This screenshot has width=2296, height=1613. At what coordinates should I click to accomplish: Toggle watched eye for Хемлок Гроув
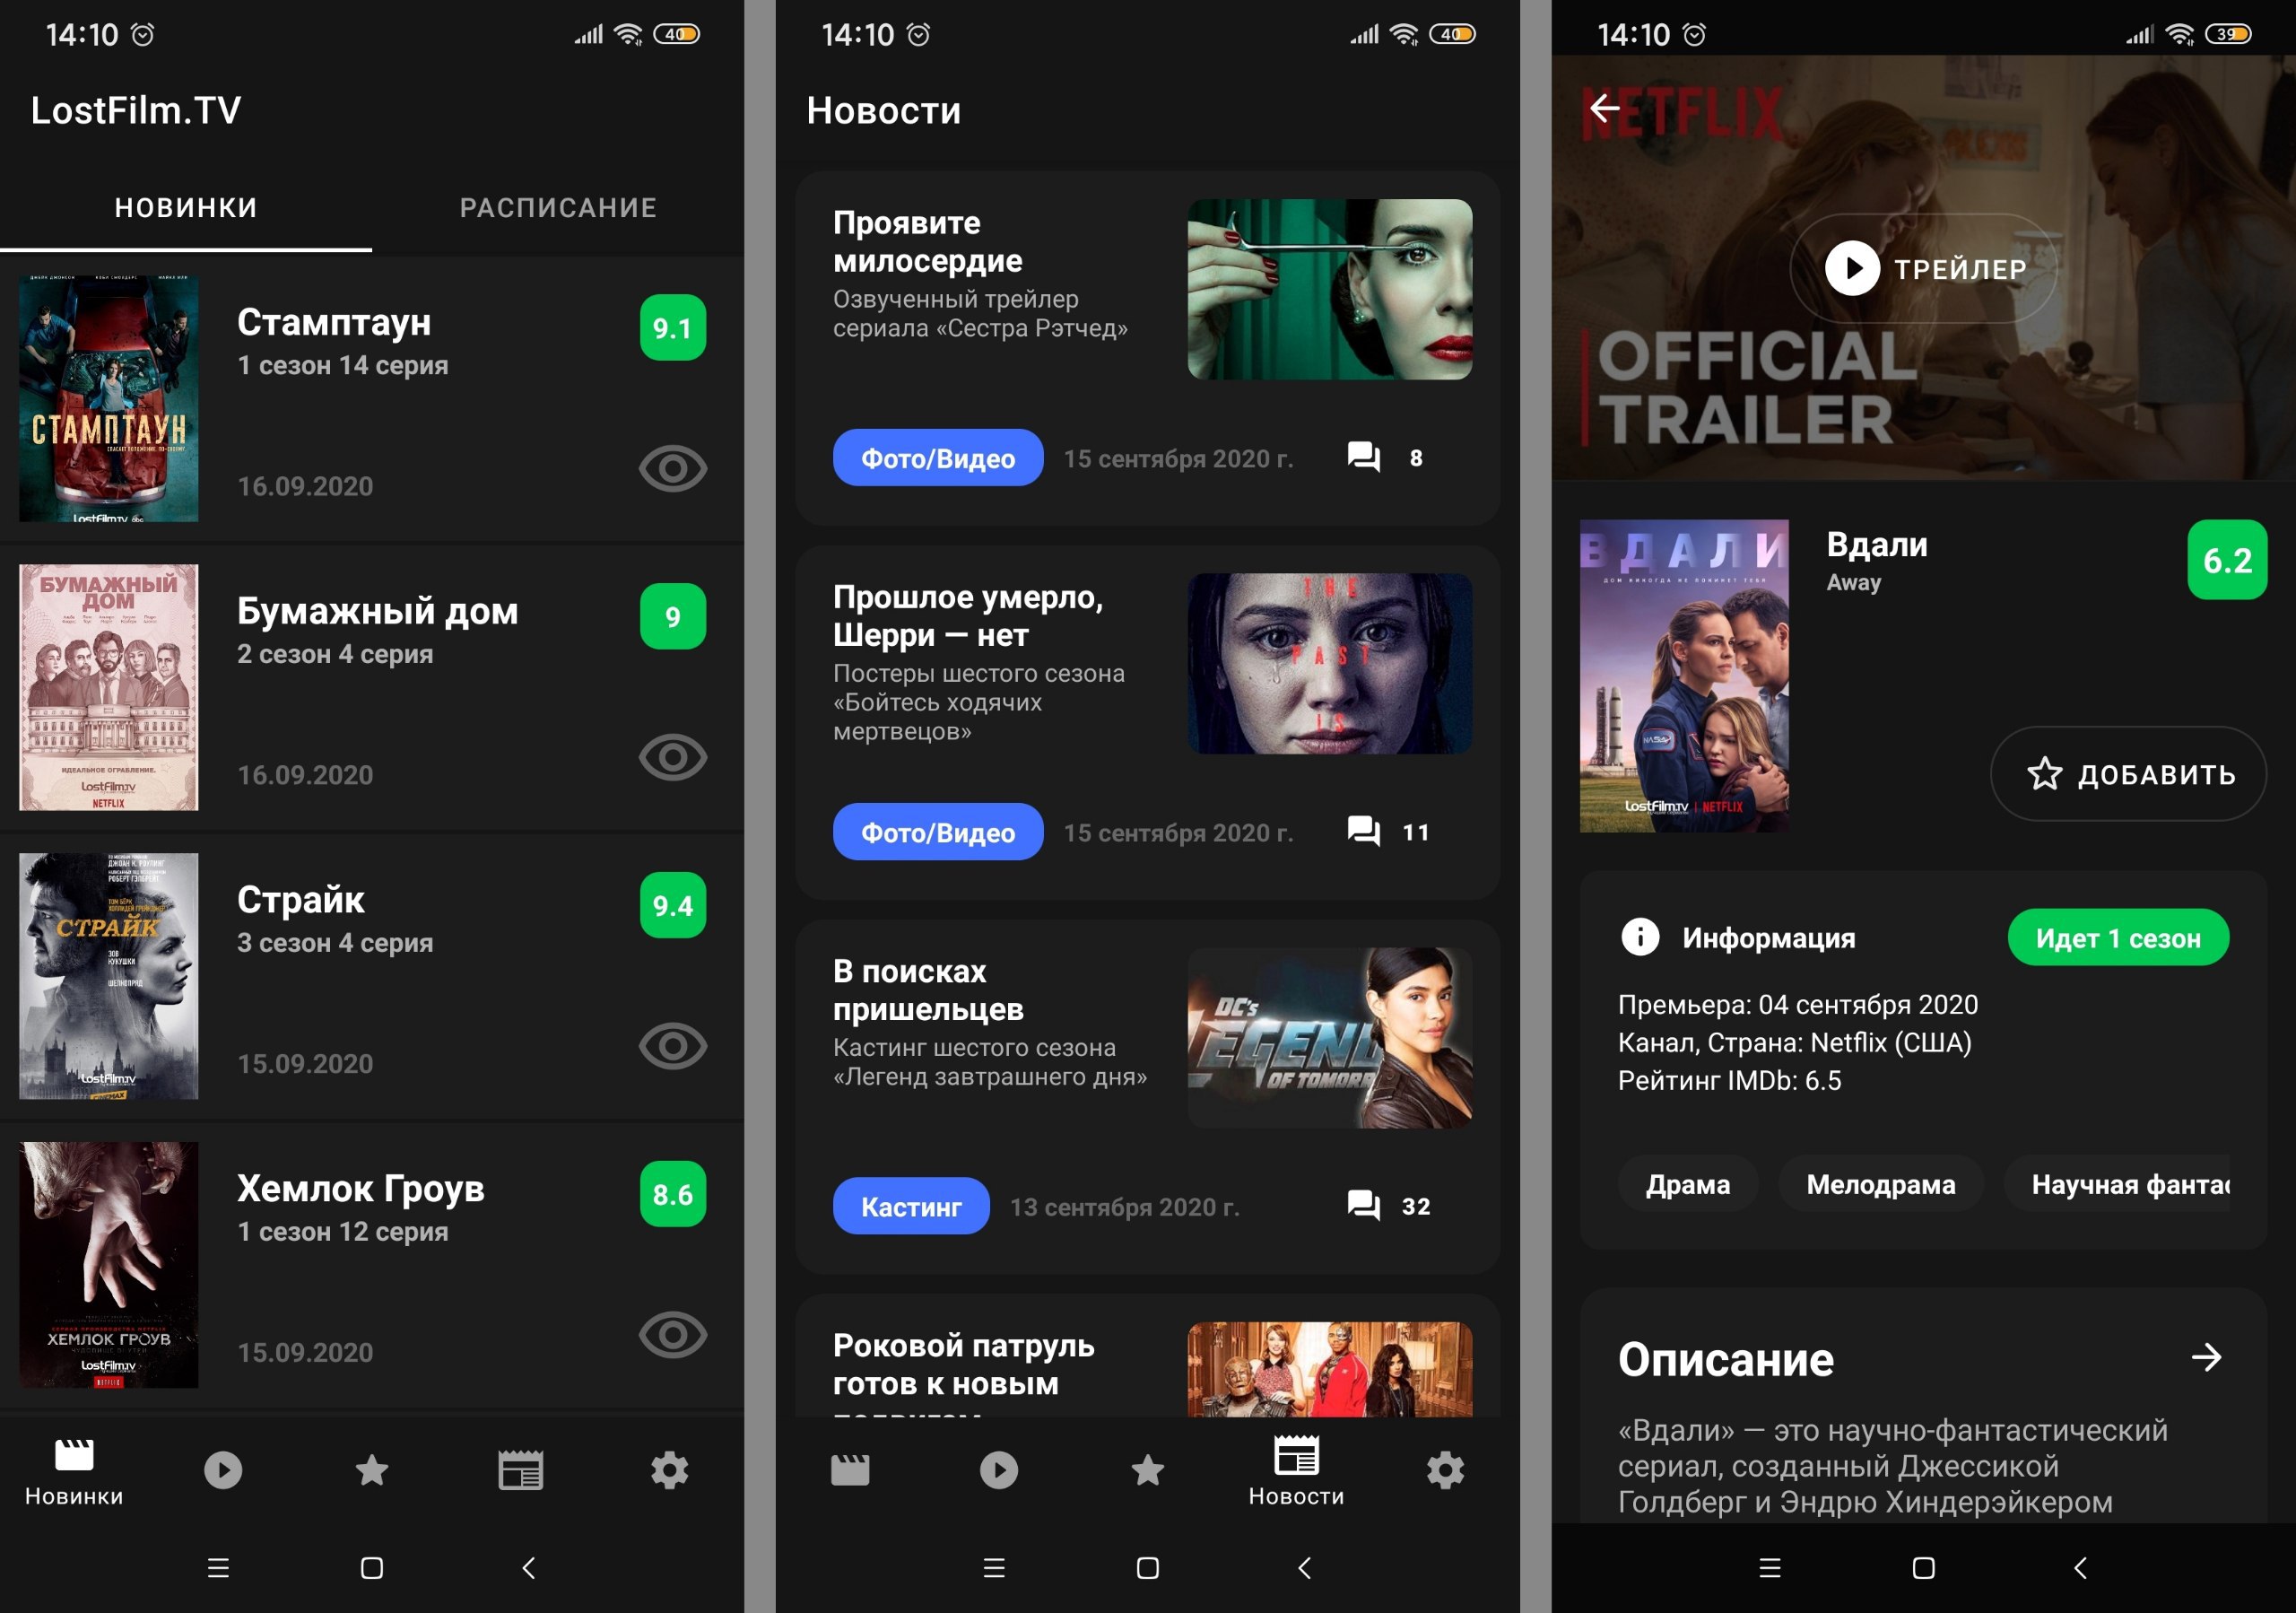click(672, 1334)
